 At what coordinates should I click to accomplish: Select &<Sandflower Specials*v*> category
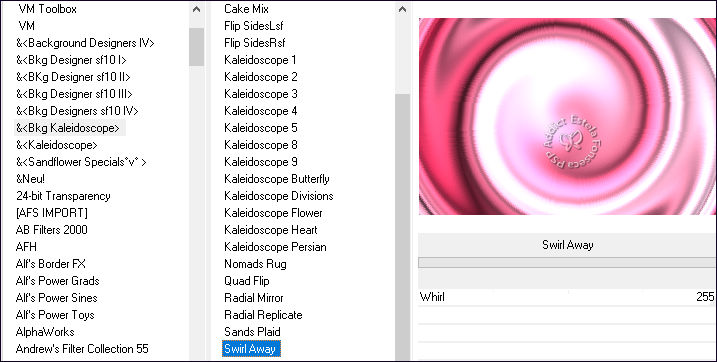point(81,162)
